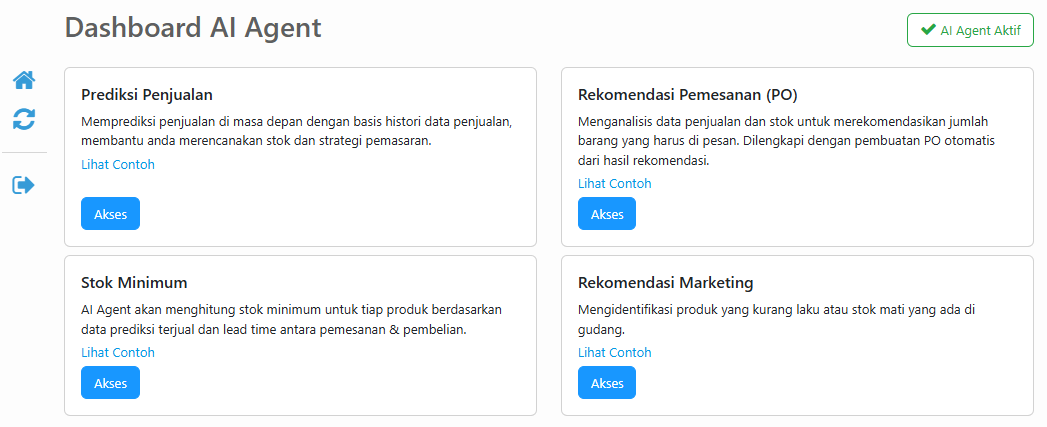Click the Prediksi Penjualan description text
This screenshot has height=427, width=1047.
tap(296, 131)
